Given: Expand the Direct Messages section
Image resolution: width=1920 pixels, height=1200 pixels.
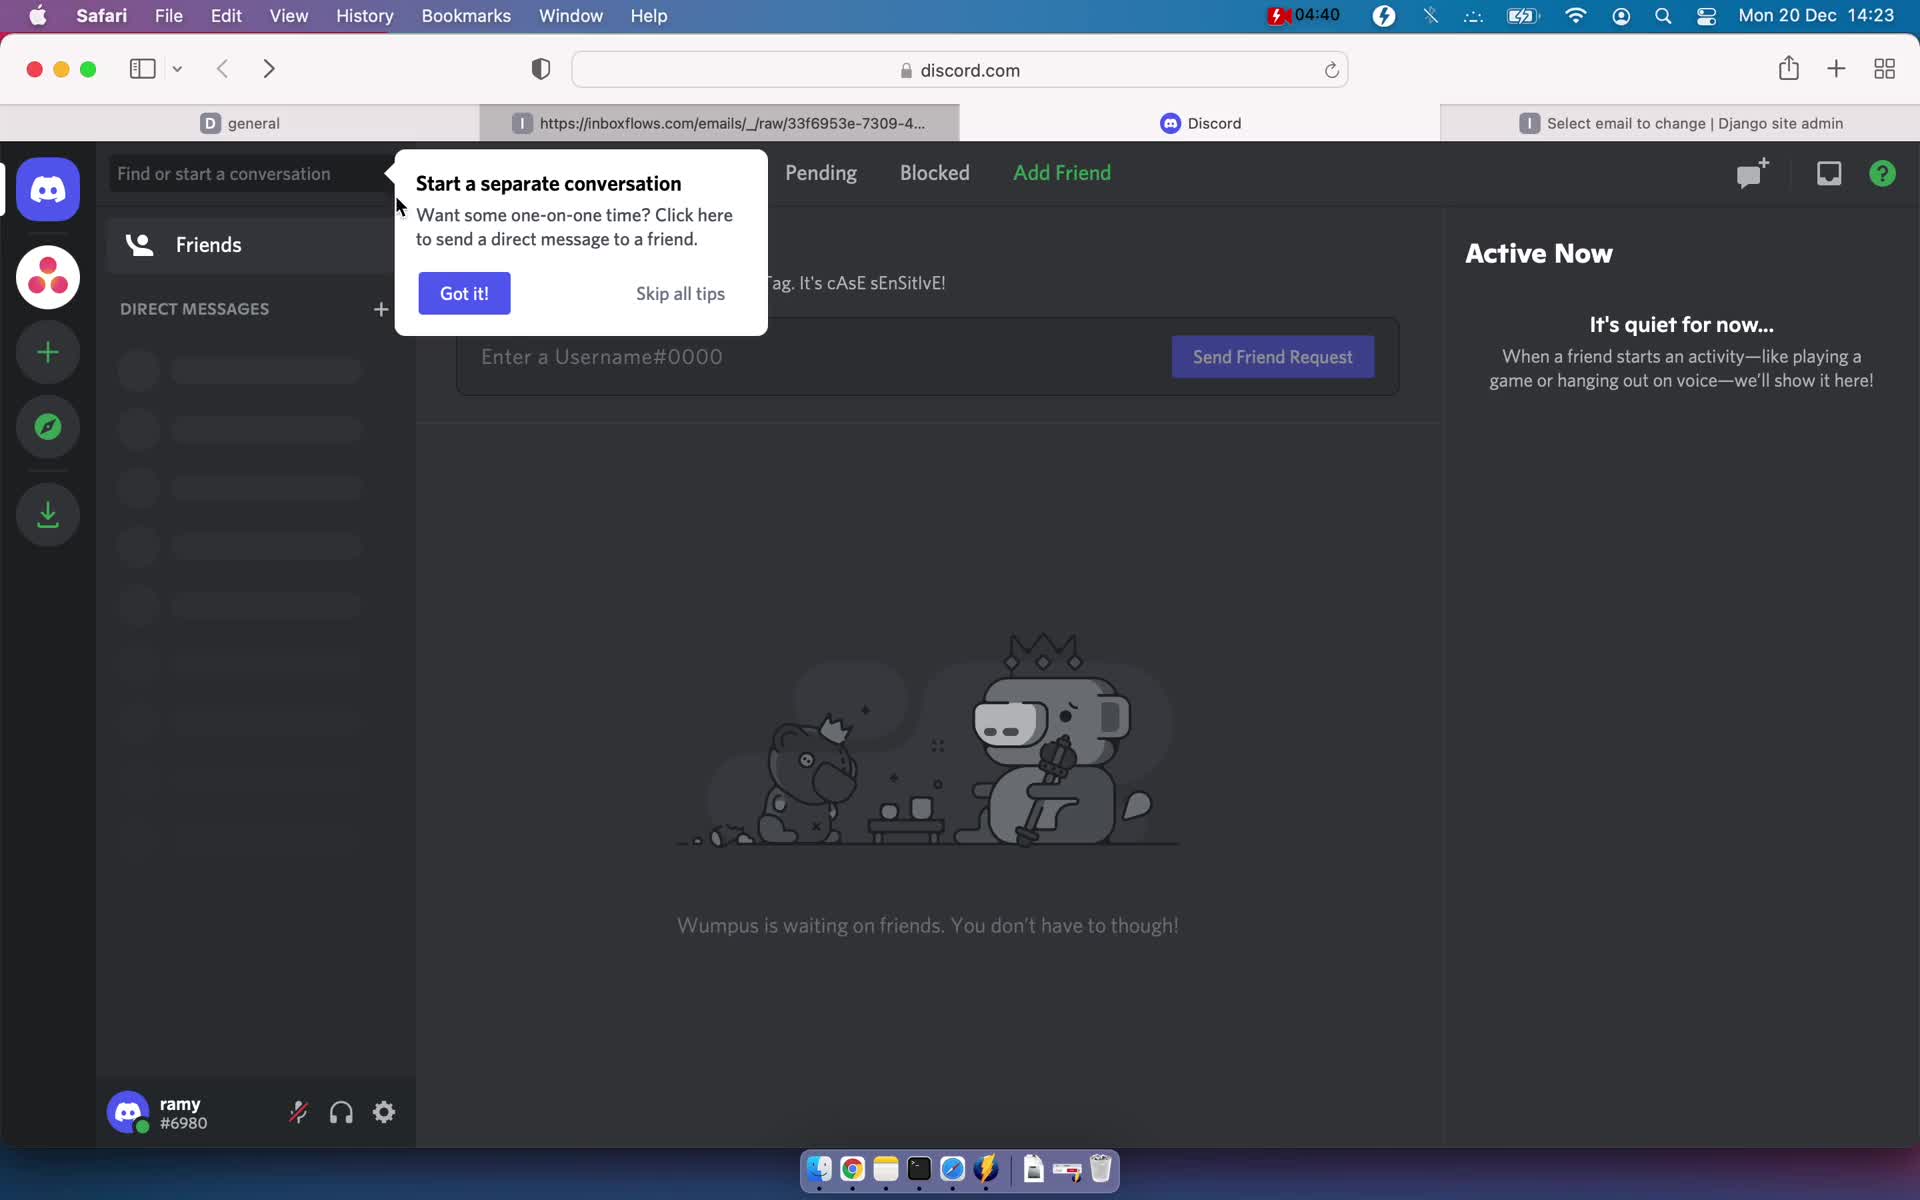Looking at the screenshot, I should click(x=380, y=307).
